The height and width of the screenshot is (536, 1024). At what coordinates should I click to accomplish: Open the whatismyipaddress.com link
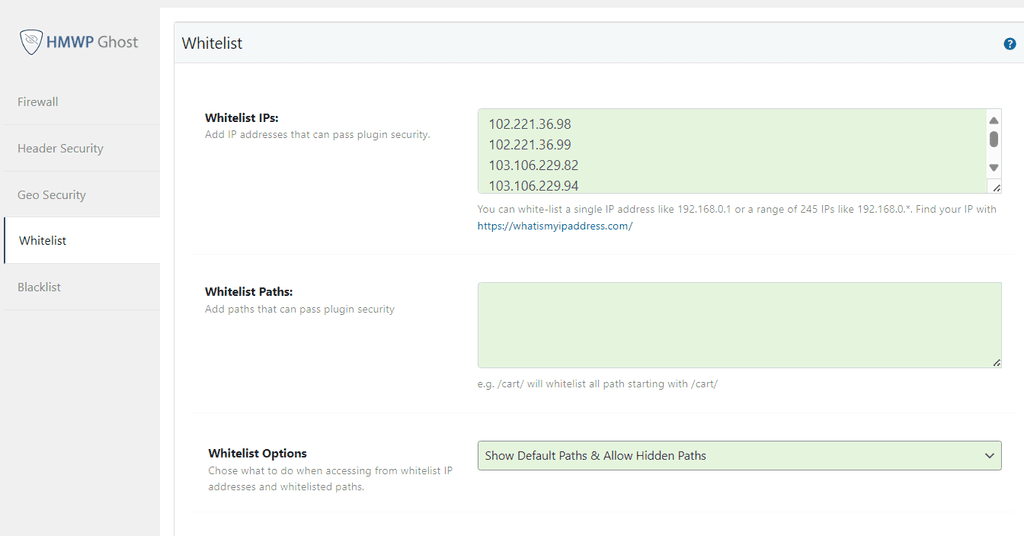point(555,226)
